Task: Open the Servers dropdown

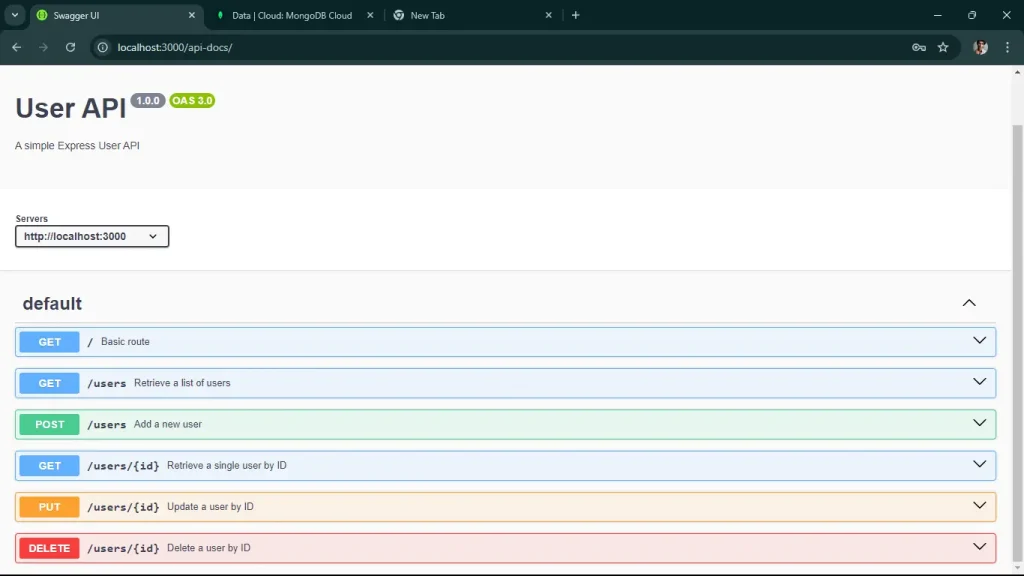Action: click(91, 236)
